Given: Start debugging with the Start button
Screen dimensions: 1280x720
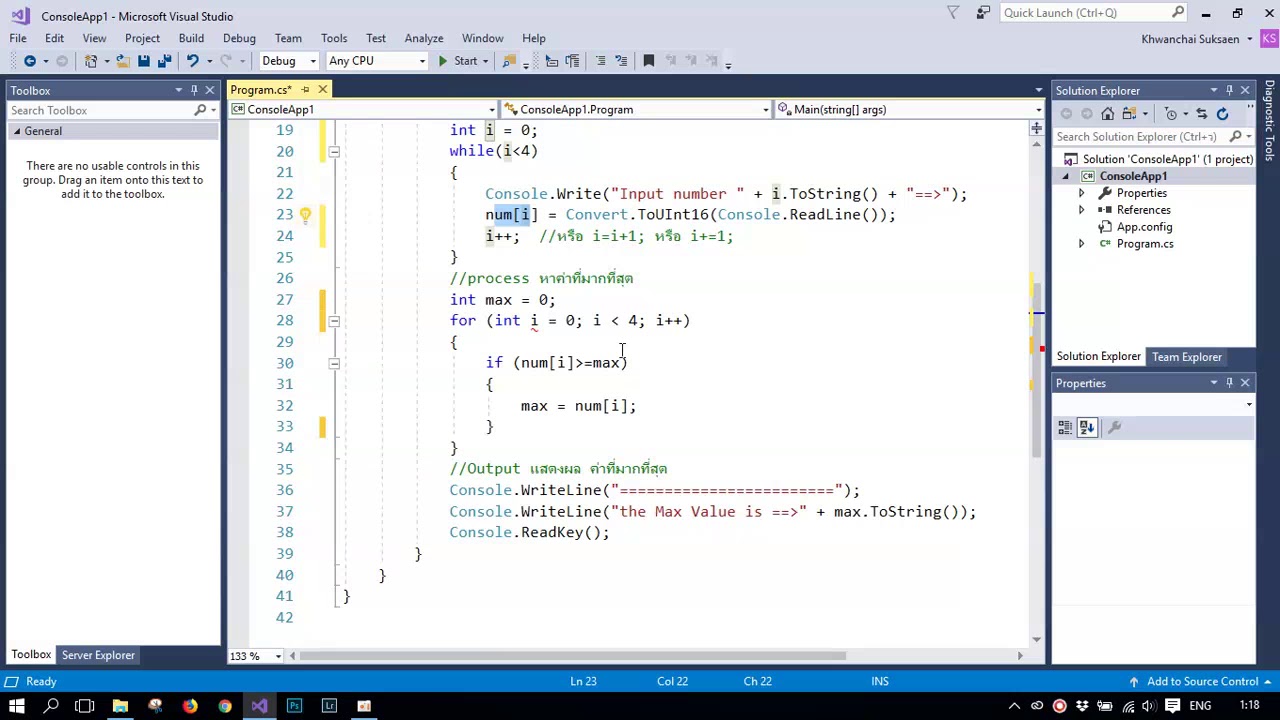Looking at the screenshot, I should [457, 61].
